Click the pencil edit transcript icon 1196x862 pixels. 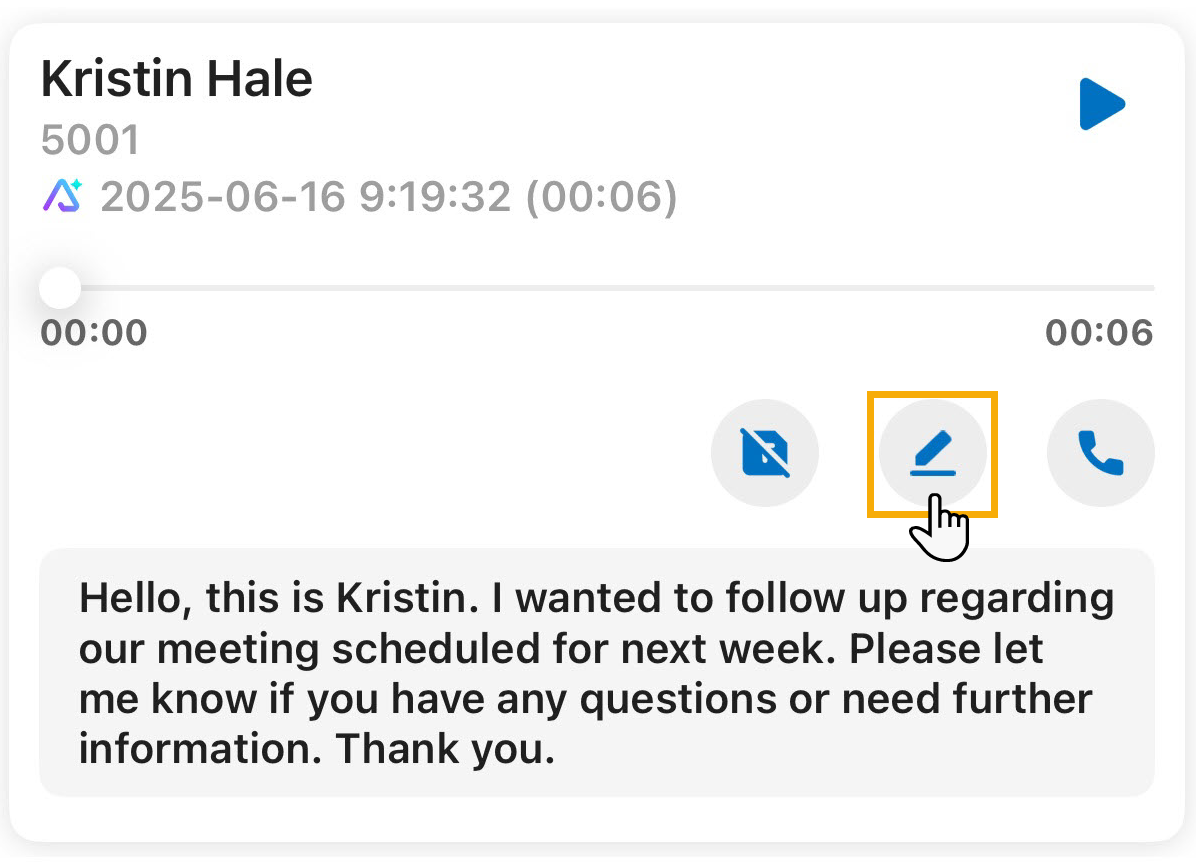933,454
